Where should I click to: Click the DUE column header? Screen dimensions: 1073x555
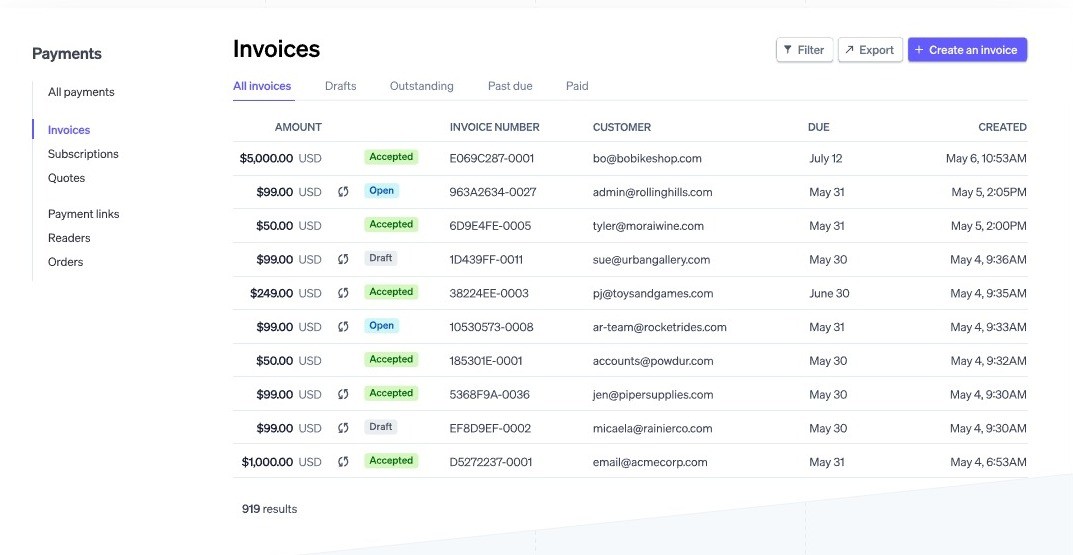818,127
